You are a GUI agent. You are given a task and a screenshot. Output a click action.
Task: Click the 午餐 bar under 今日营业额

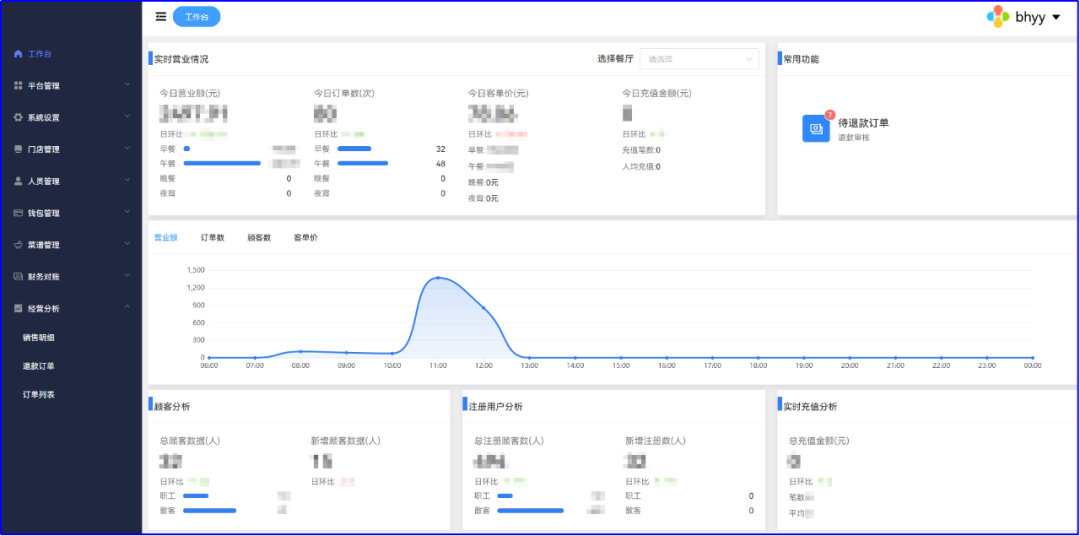point(222,163)
